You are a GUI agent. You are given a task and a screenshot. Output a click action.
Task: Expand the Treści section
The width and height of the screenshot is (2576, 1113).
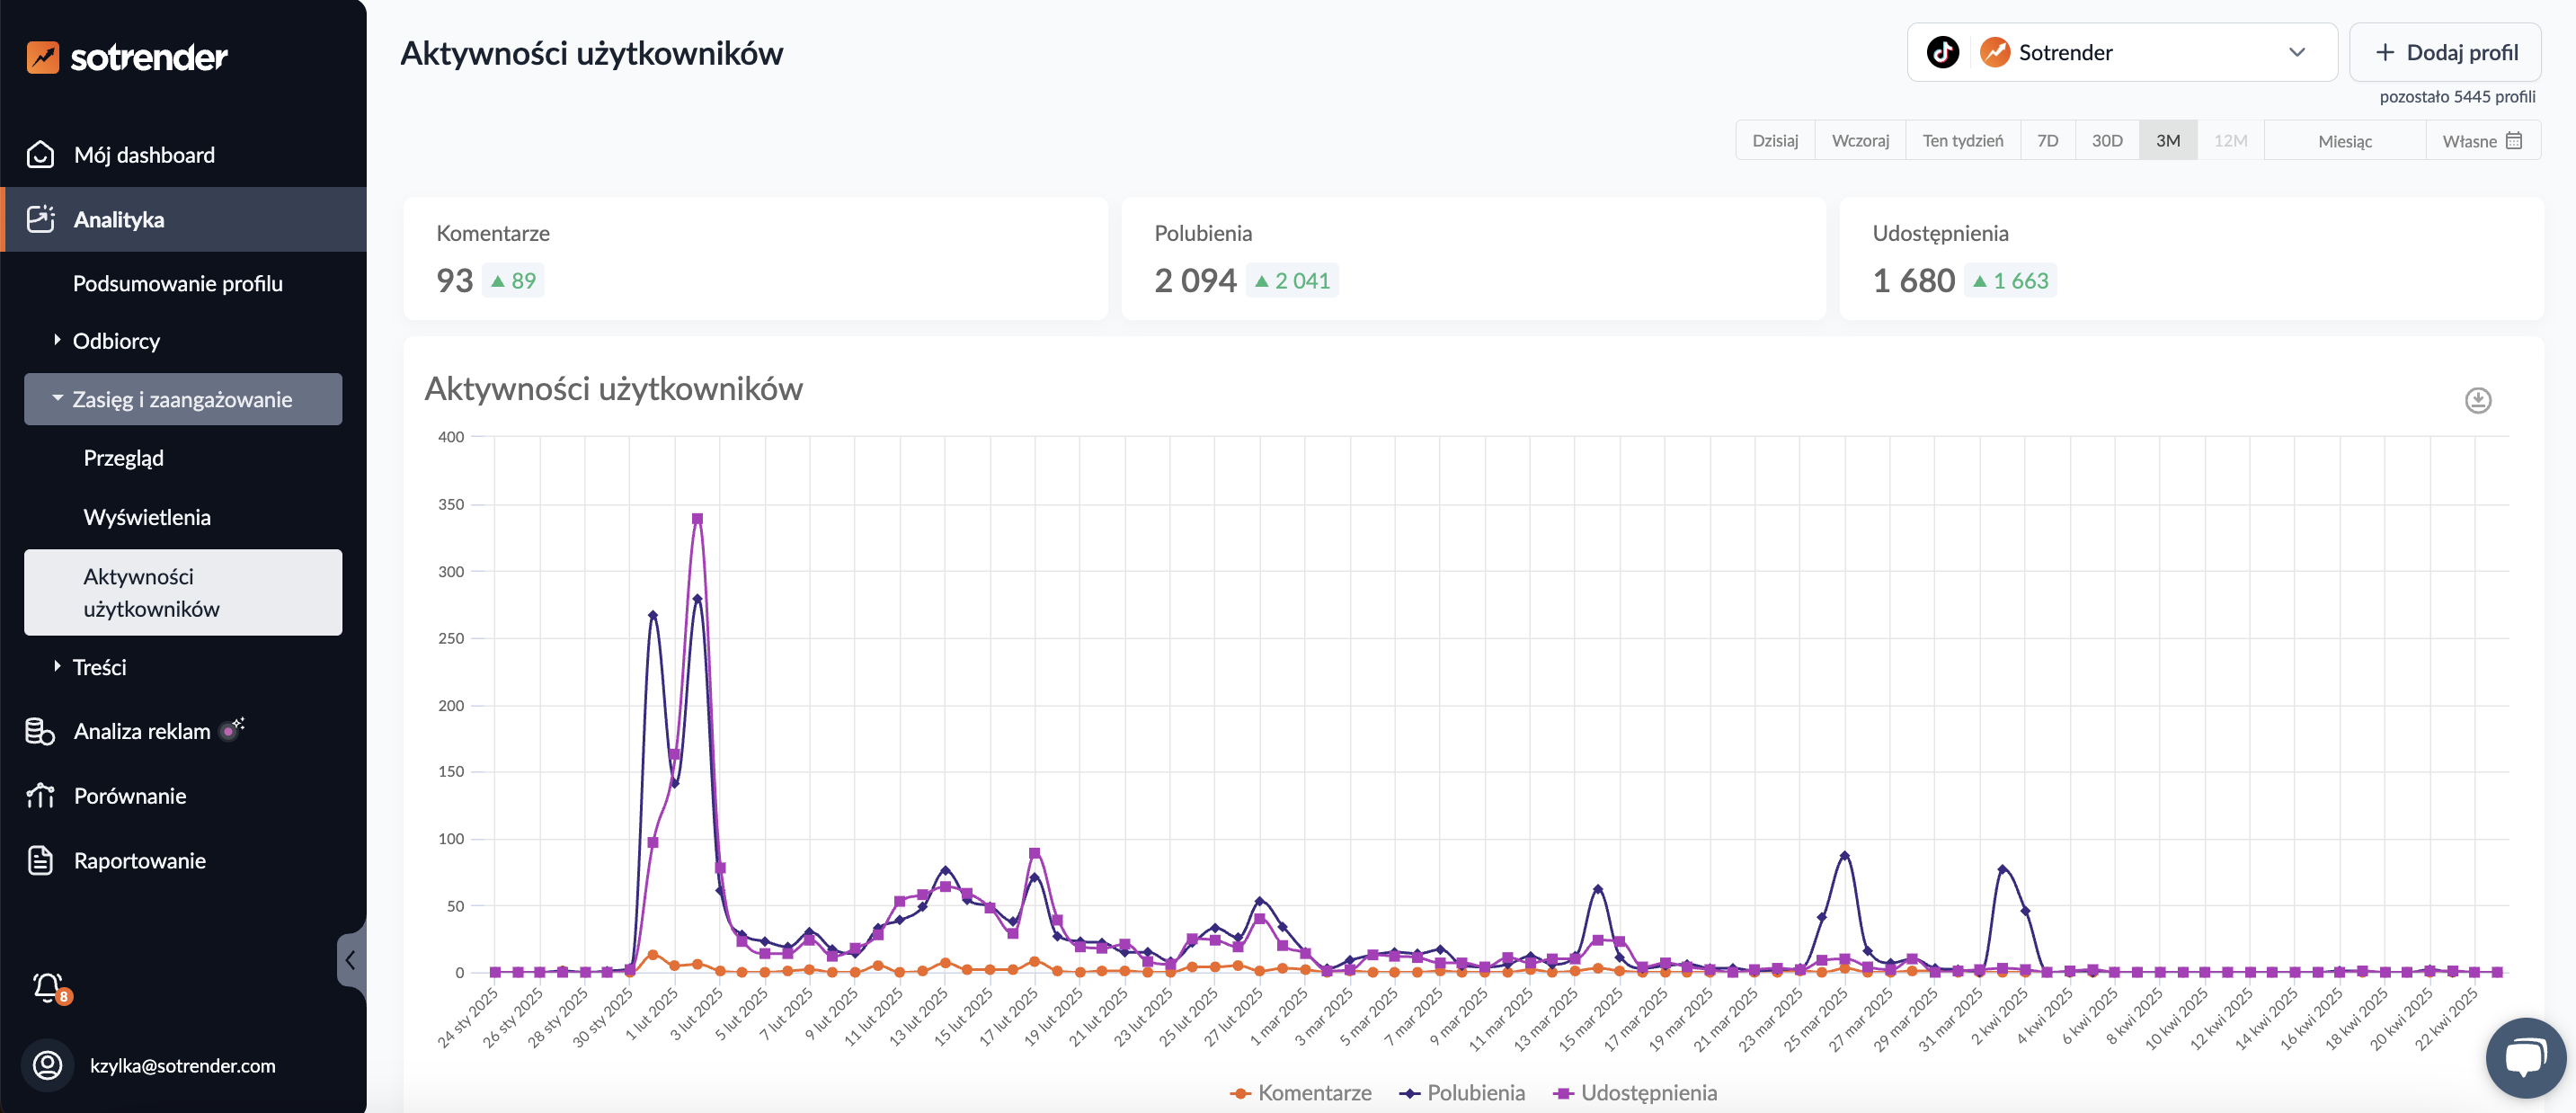tap(98, 667)
